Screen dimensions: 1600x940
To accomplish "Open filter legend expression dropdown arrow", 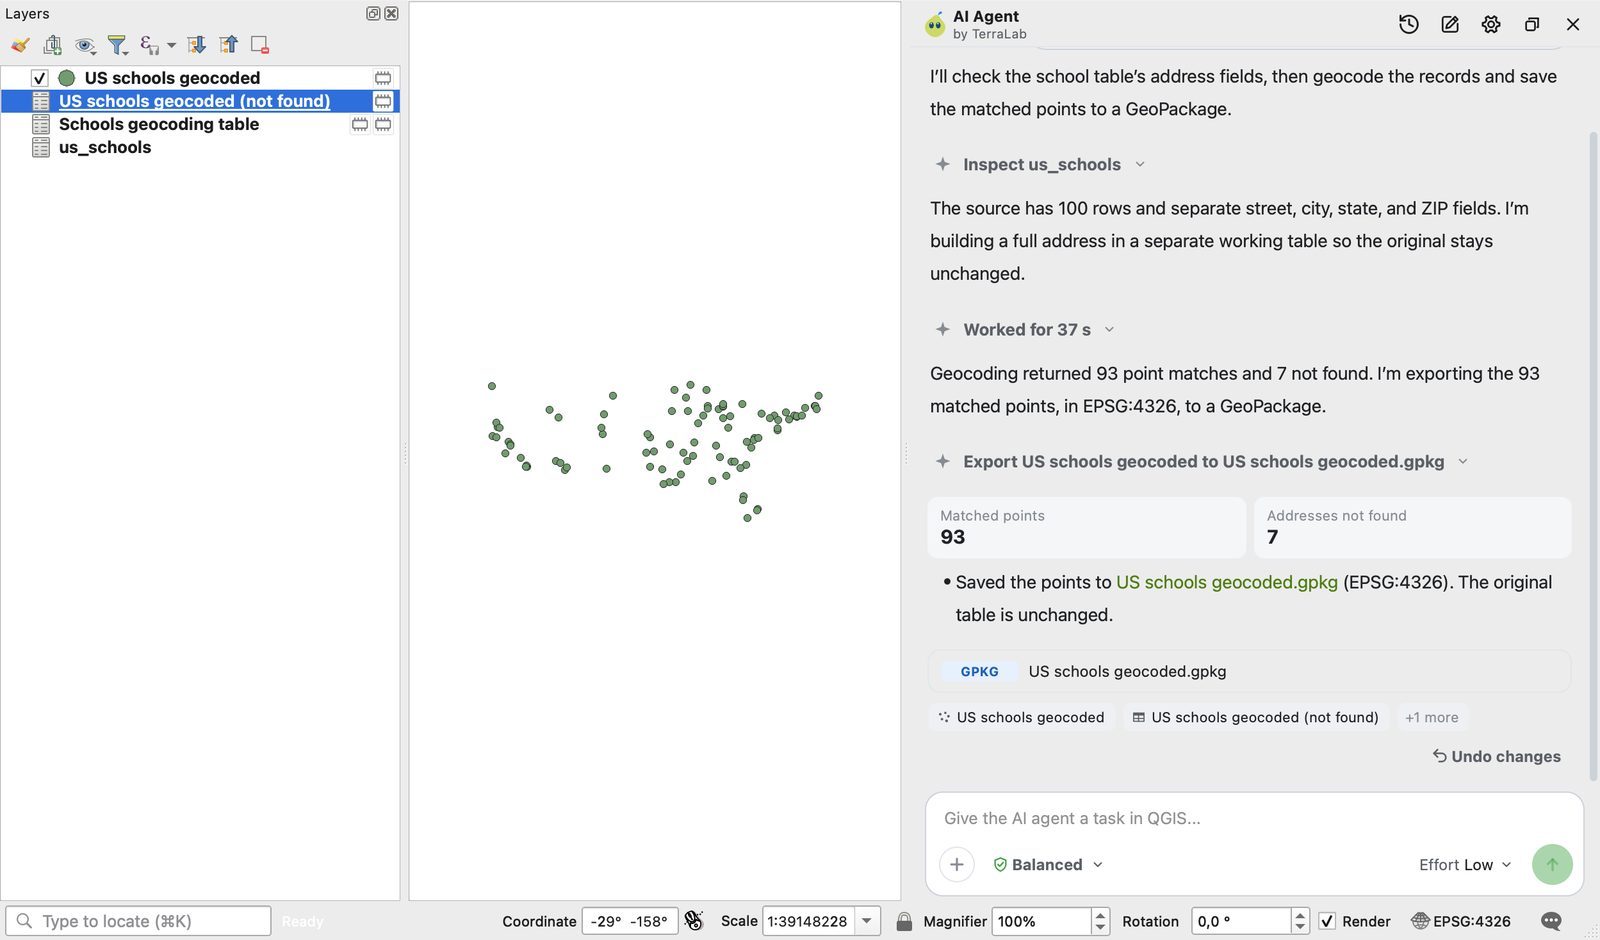I will (171, 45).
